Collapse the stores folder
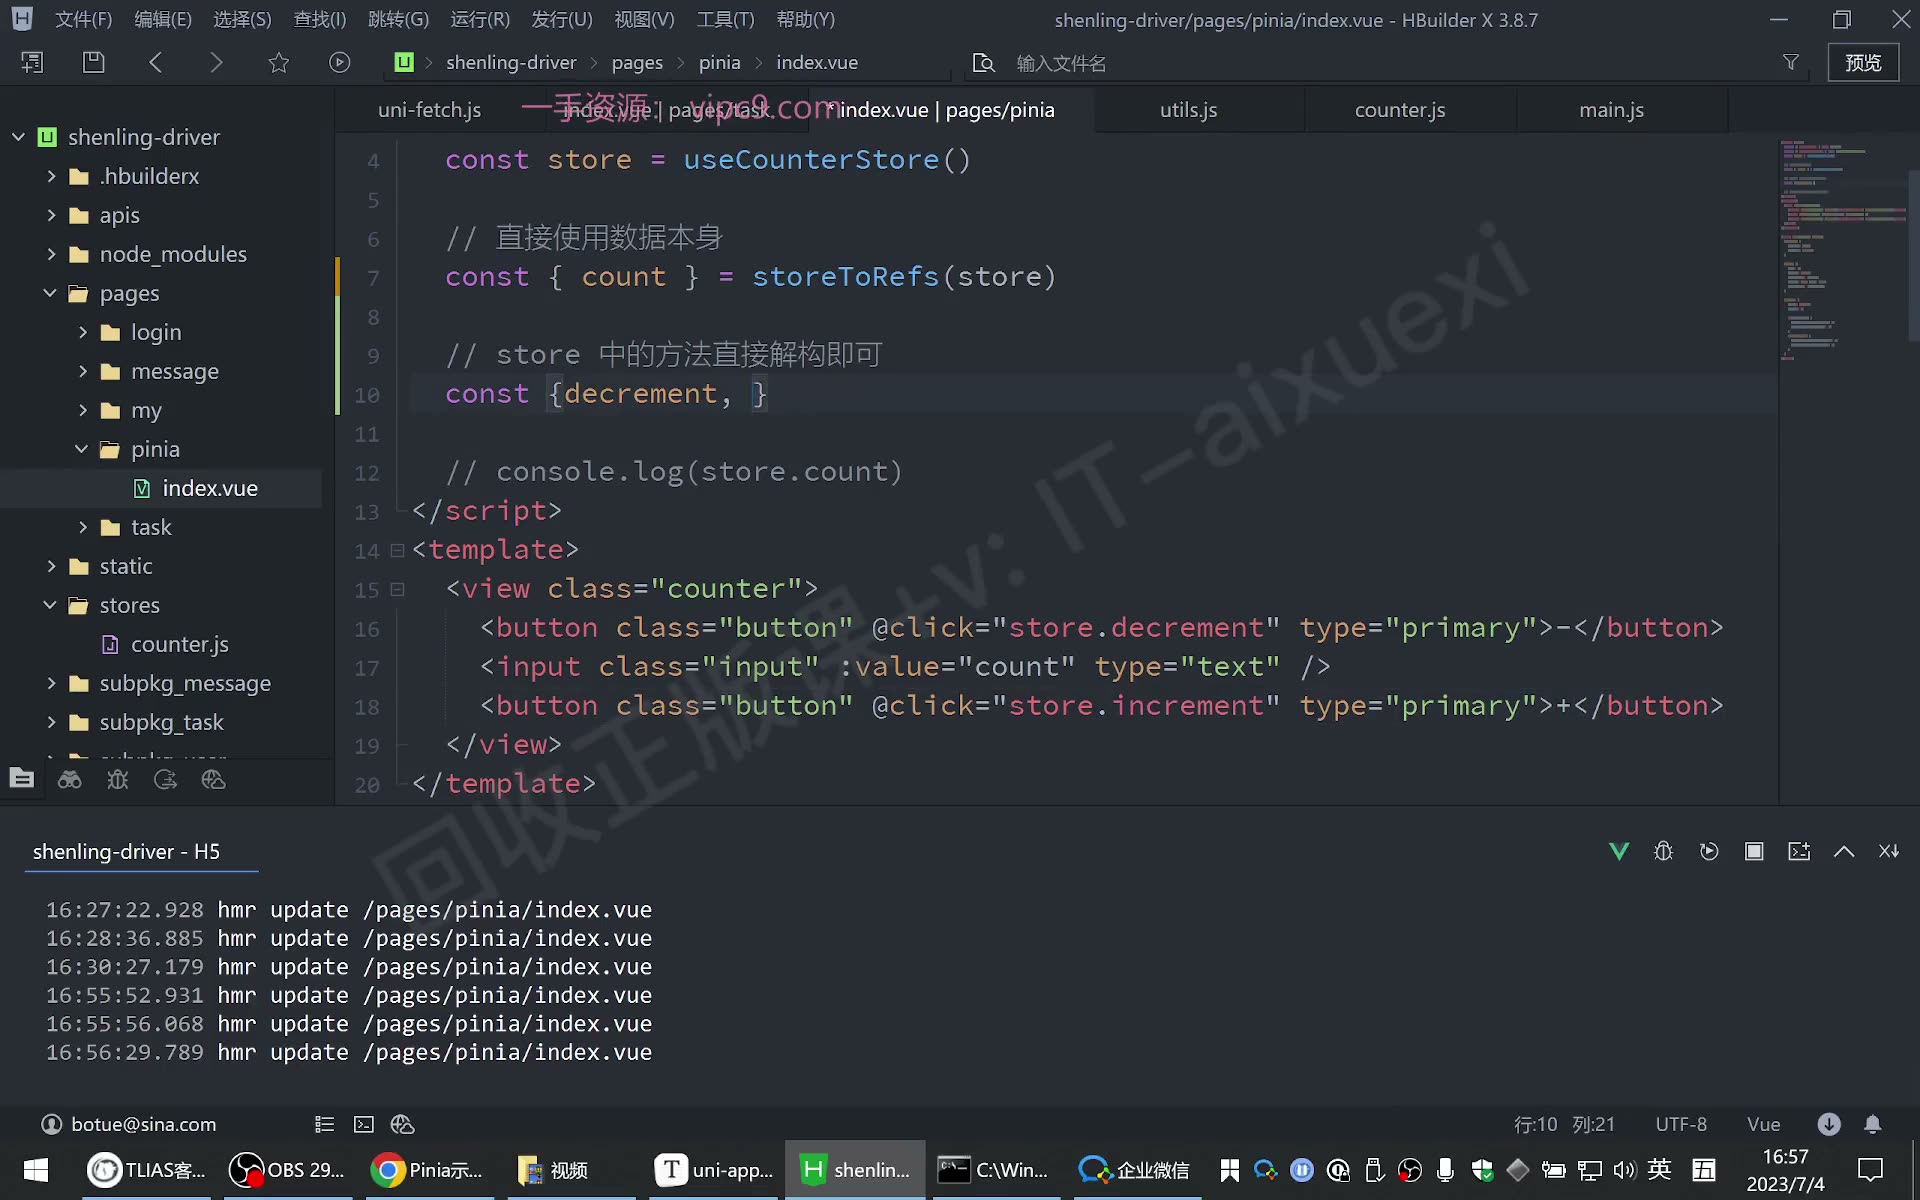 click(x=50, y=605)
